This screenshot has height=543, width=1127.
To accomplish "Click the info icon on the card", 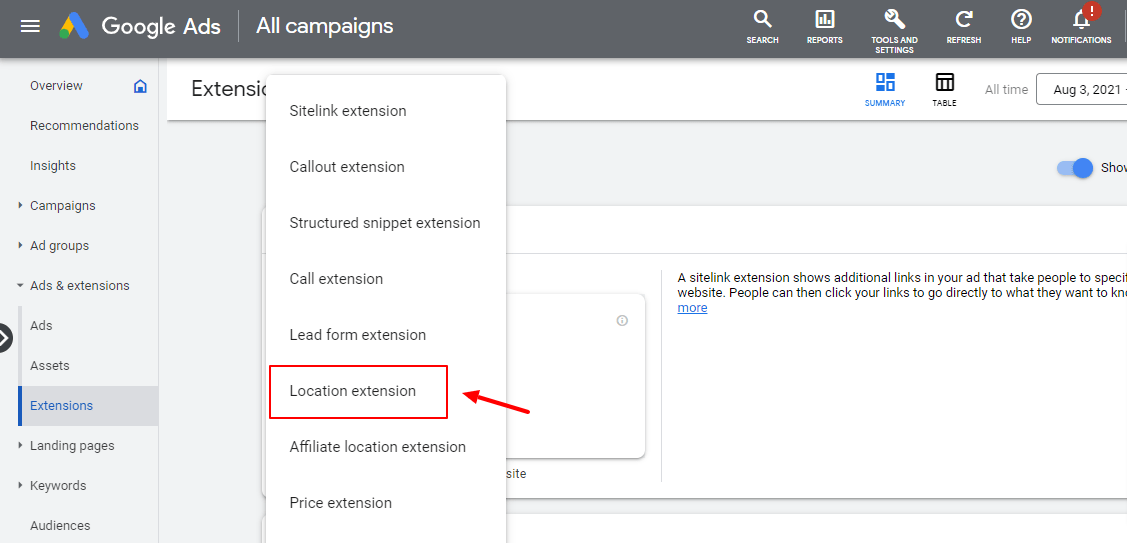I will 622,321.
